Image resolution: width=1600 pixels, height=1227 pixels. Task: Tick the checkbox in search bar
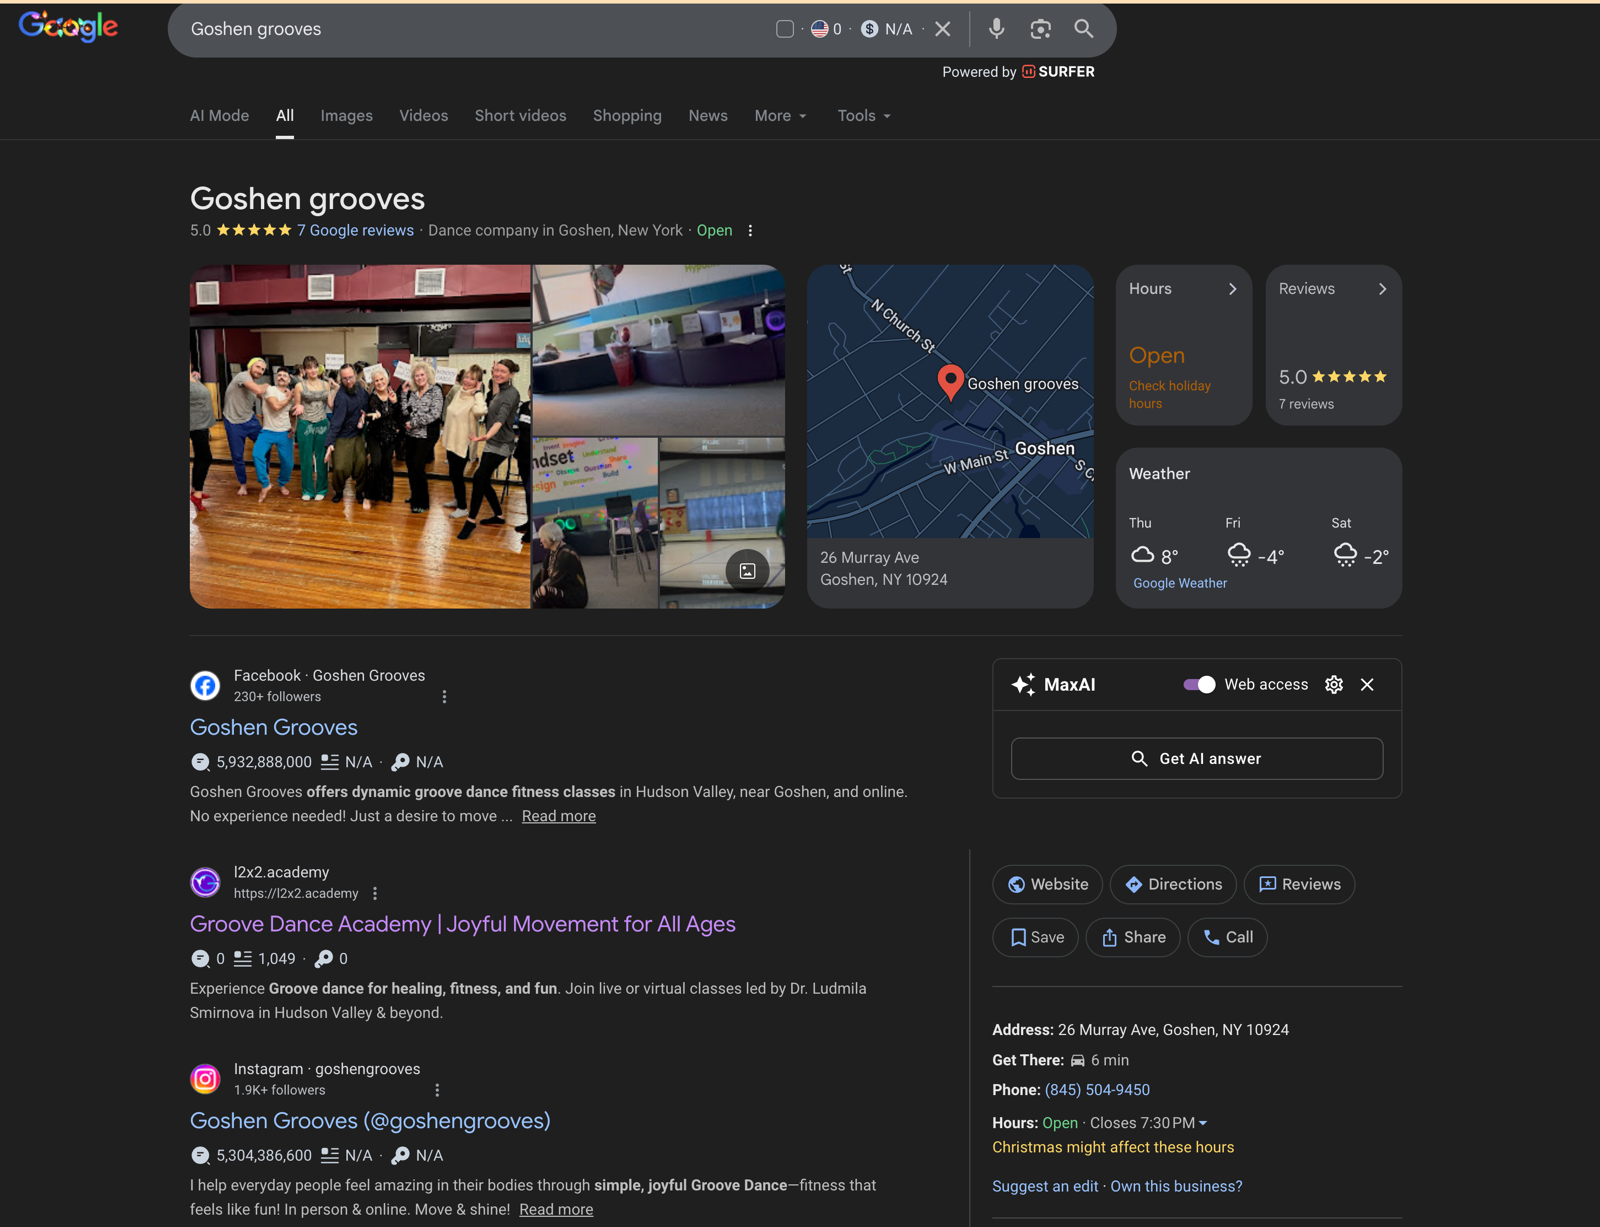pyautogui.click(x=785, y=29)
